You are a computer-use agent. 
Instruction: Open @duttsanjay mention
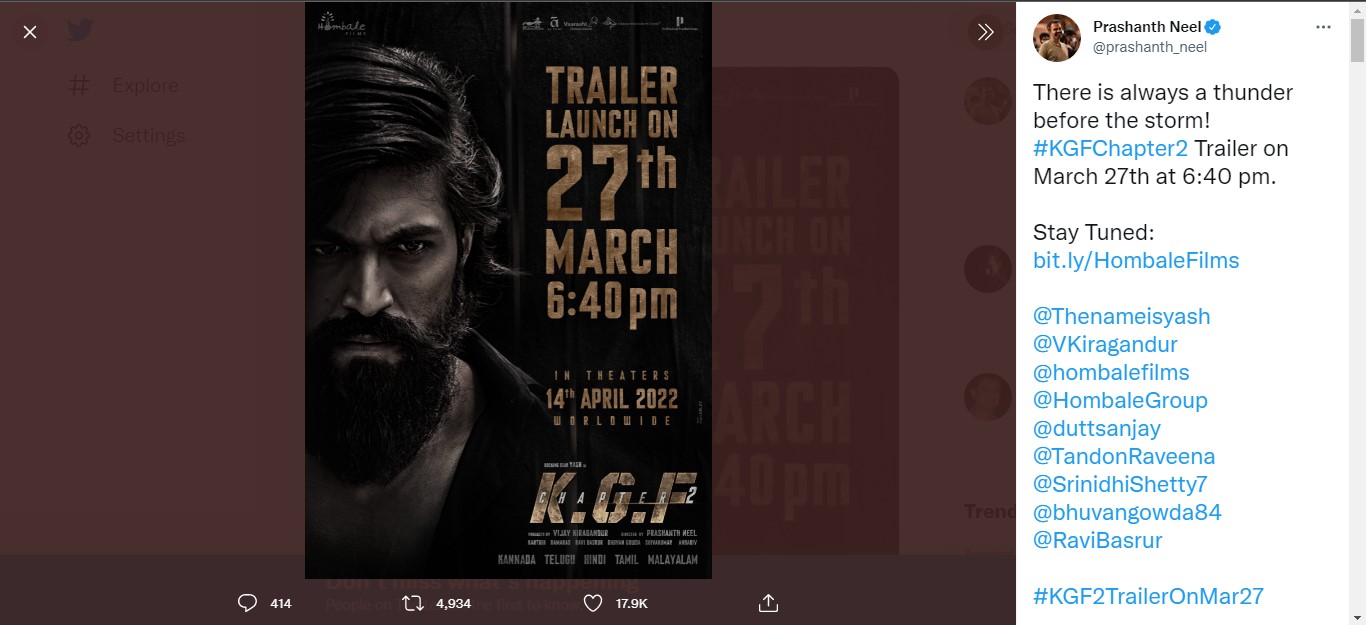click(x=1097, y=428)
